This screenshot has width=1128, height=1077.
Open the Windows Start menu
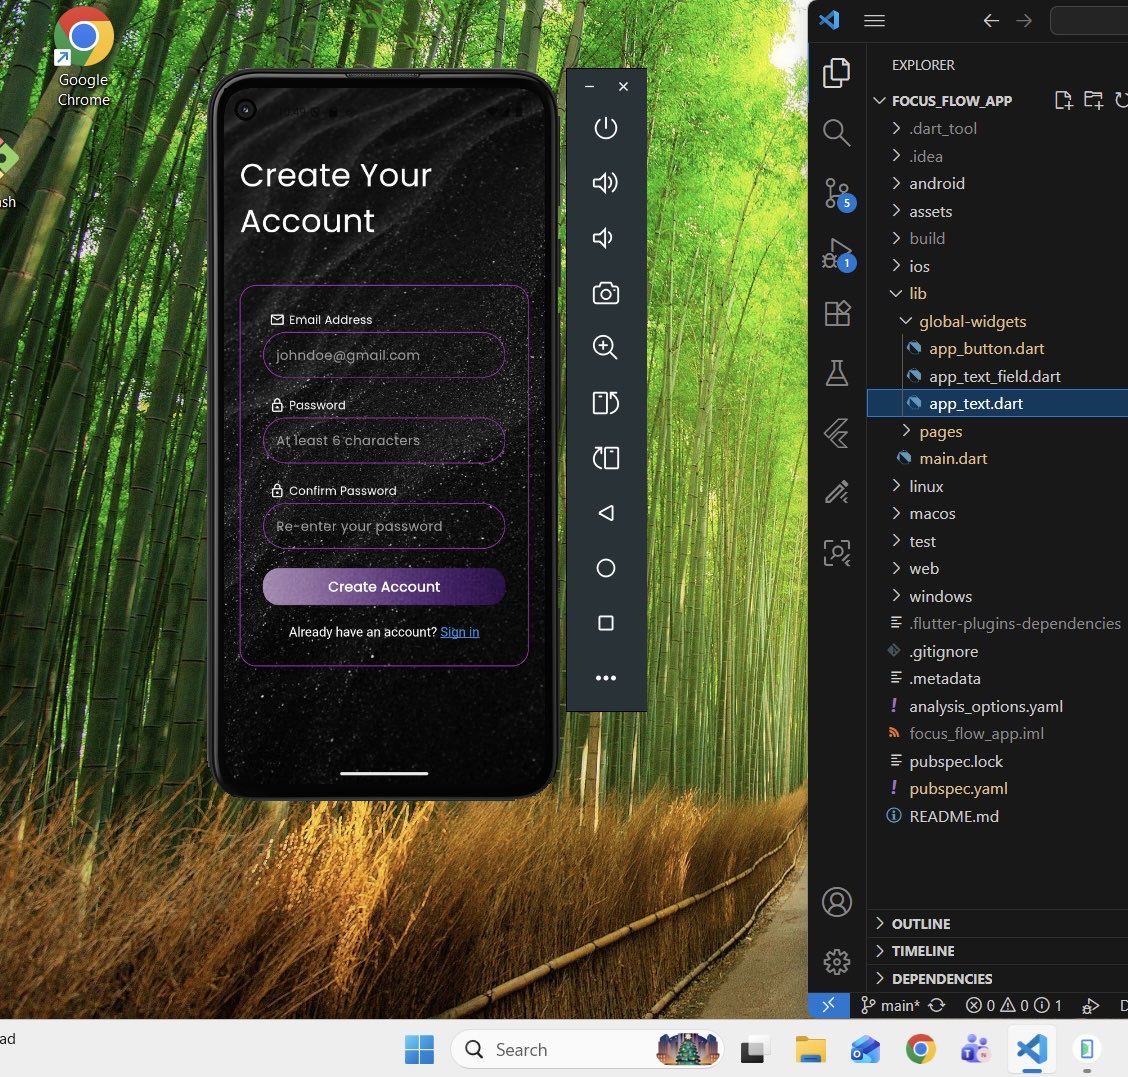click(x=419, y=1049)
